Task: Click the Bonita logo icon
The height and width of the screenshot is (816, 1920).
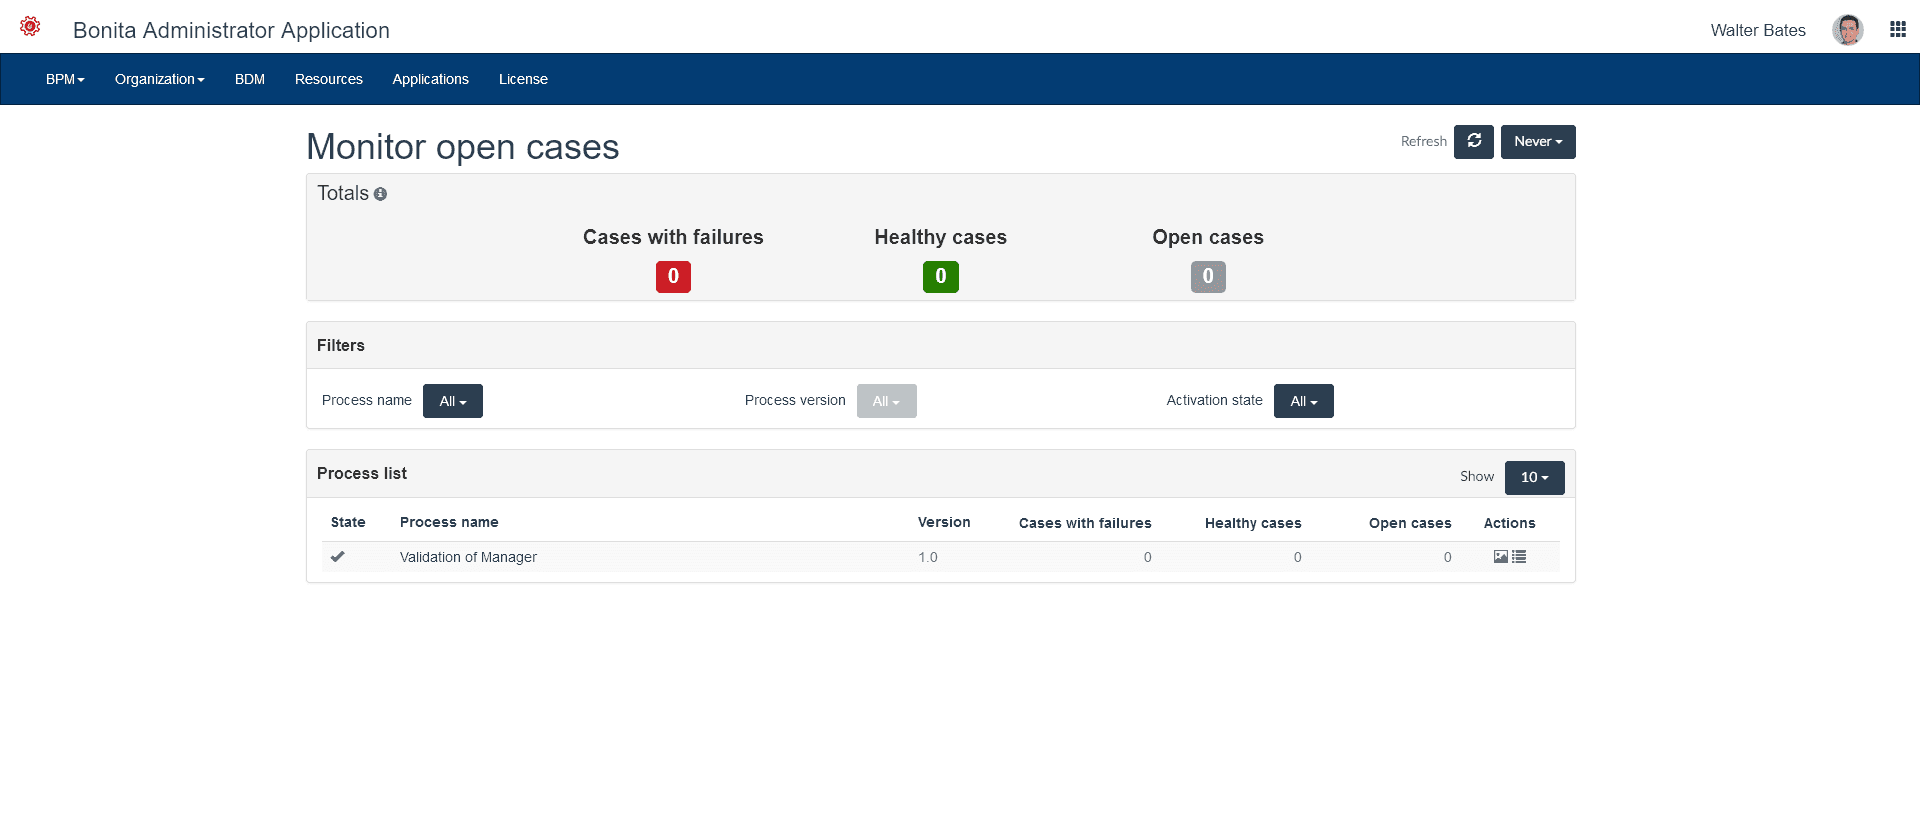Action: click(30, 27)
